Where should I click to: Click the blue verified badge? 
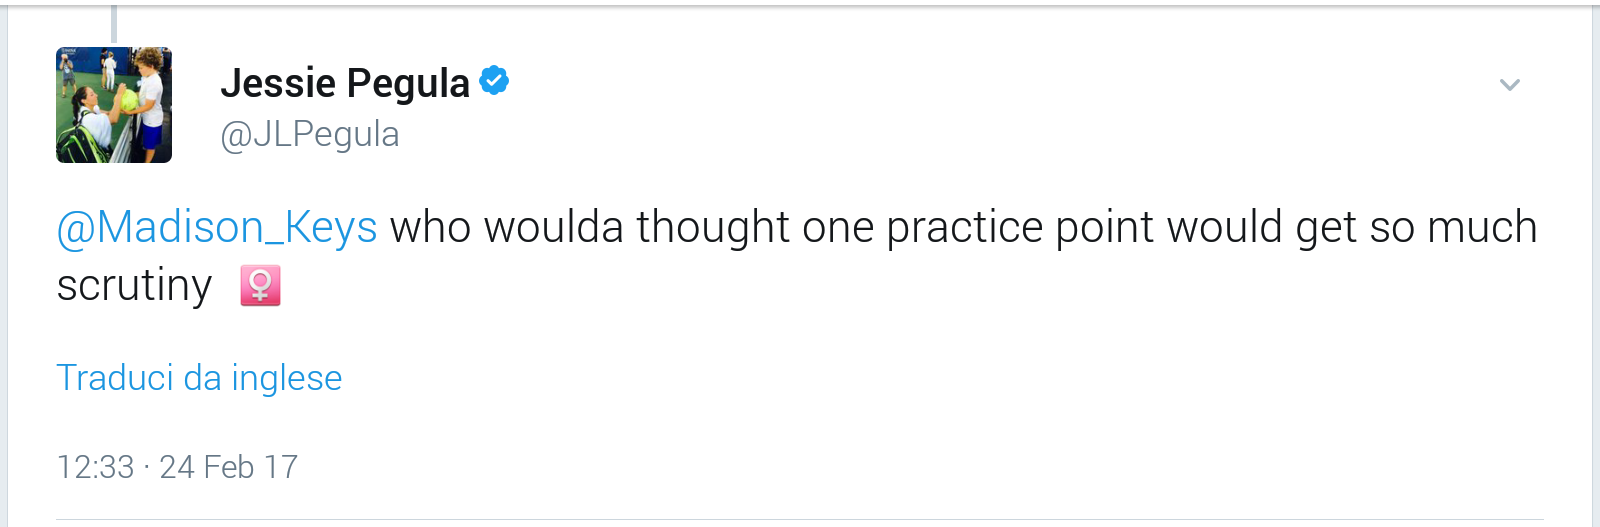[494, 80]
